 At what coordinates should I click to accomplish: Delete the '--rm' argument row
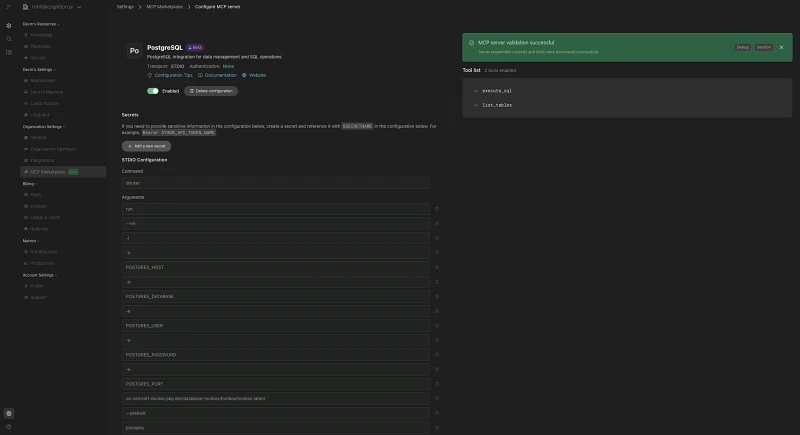pyautogui.click(x=437, y=223)
